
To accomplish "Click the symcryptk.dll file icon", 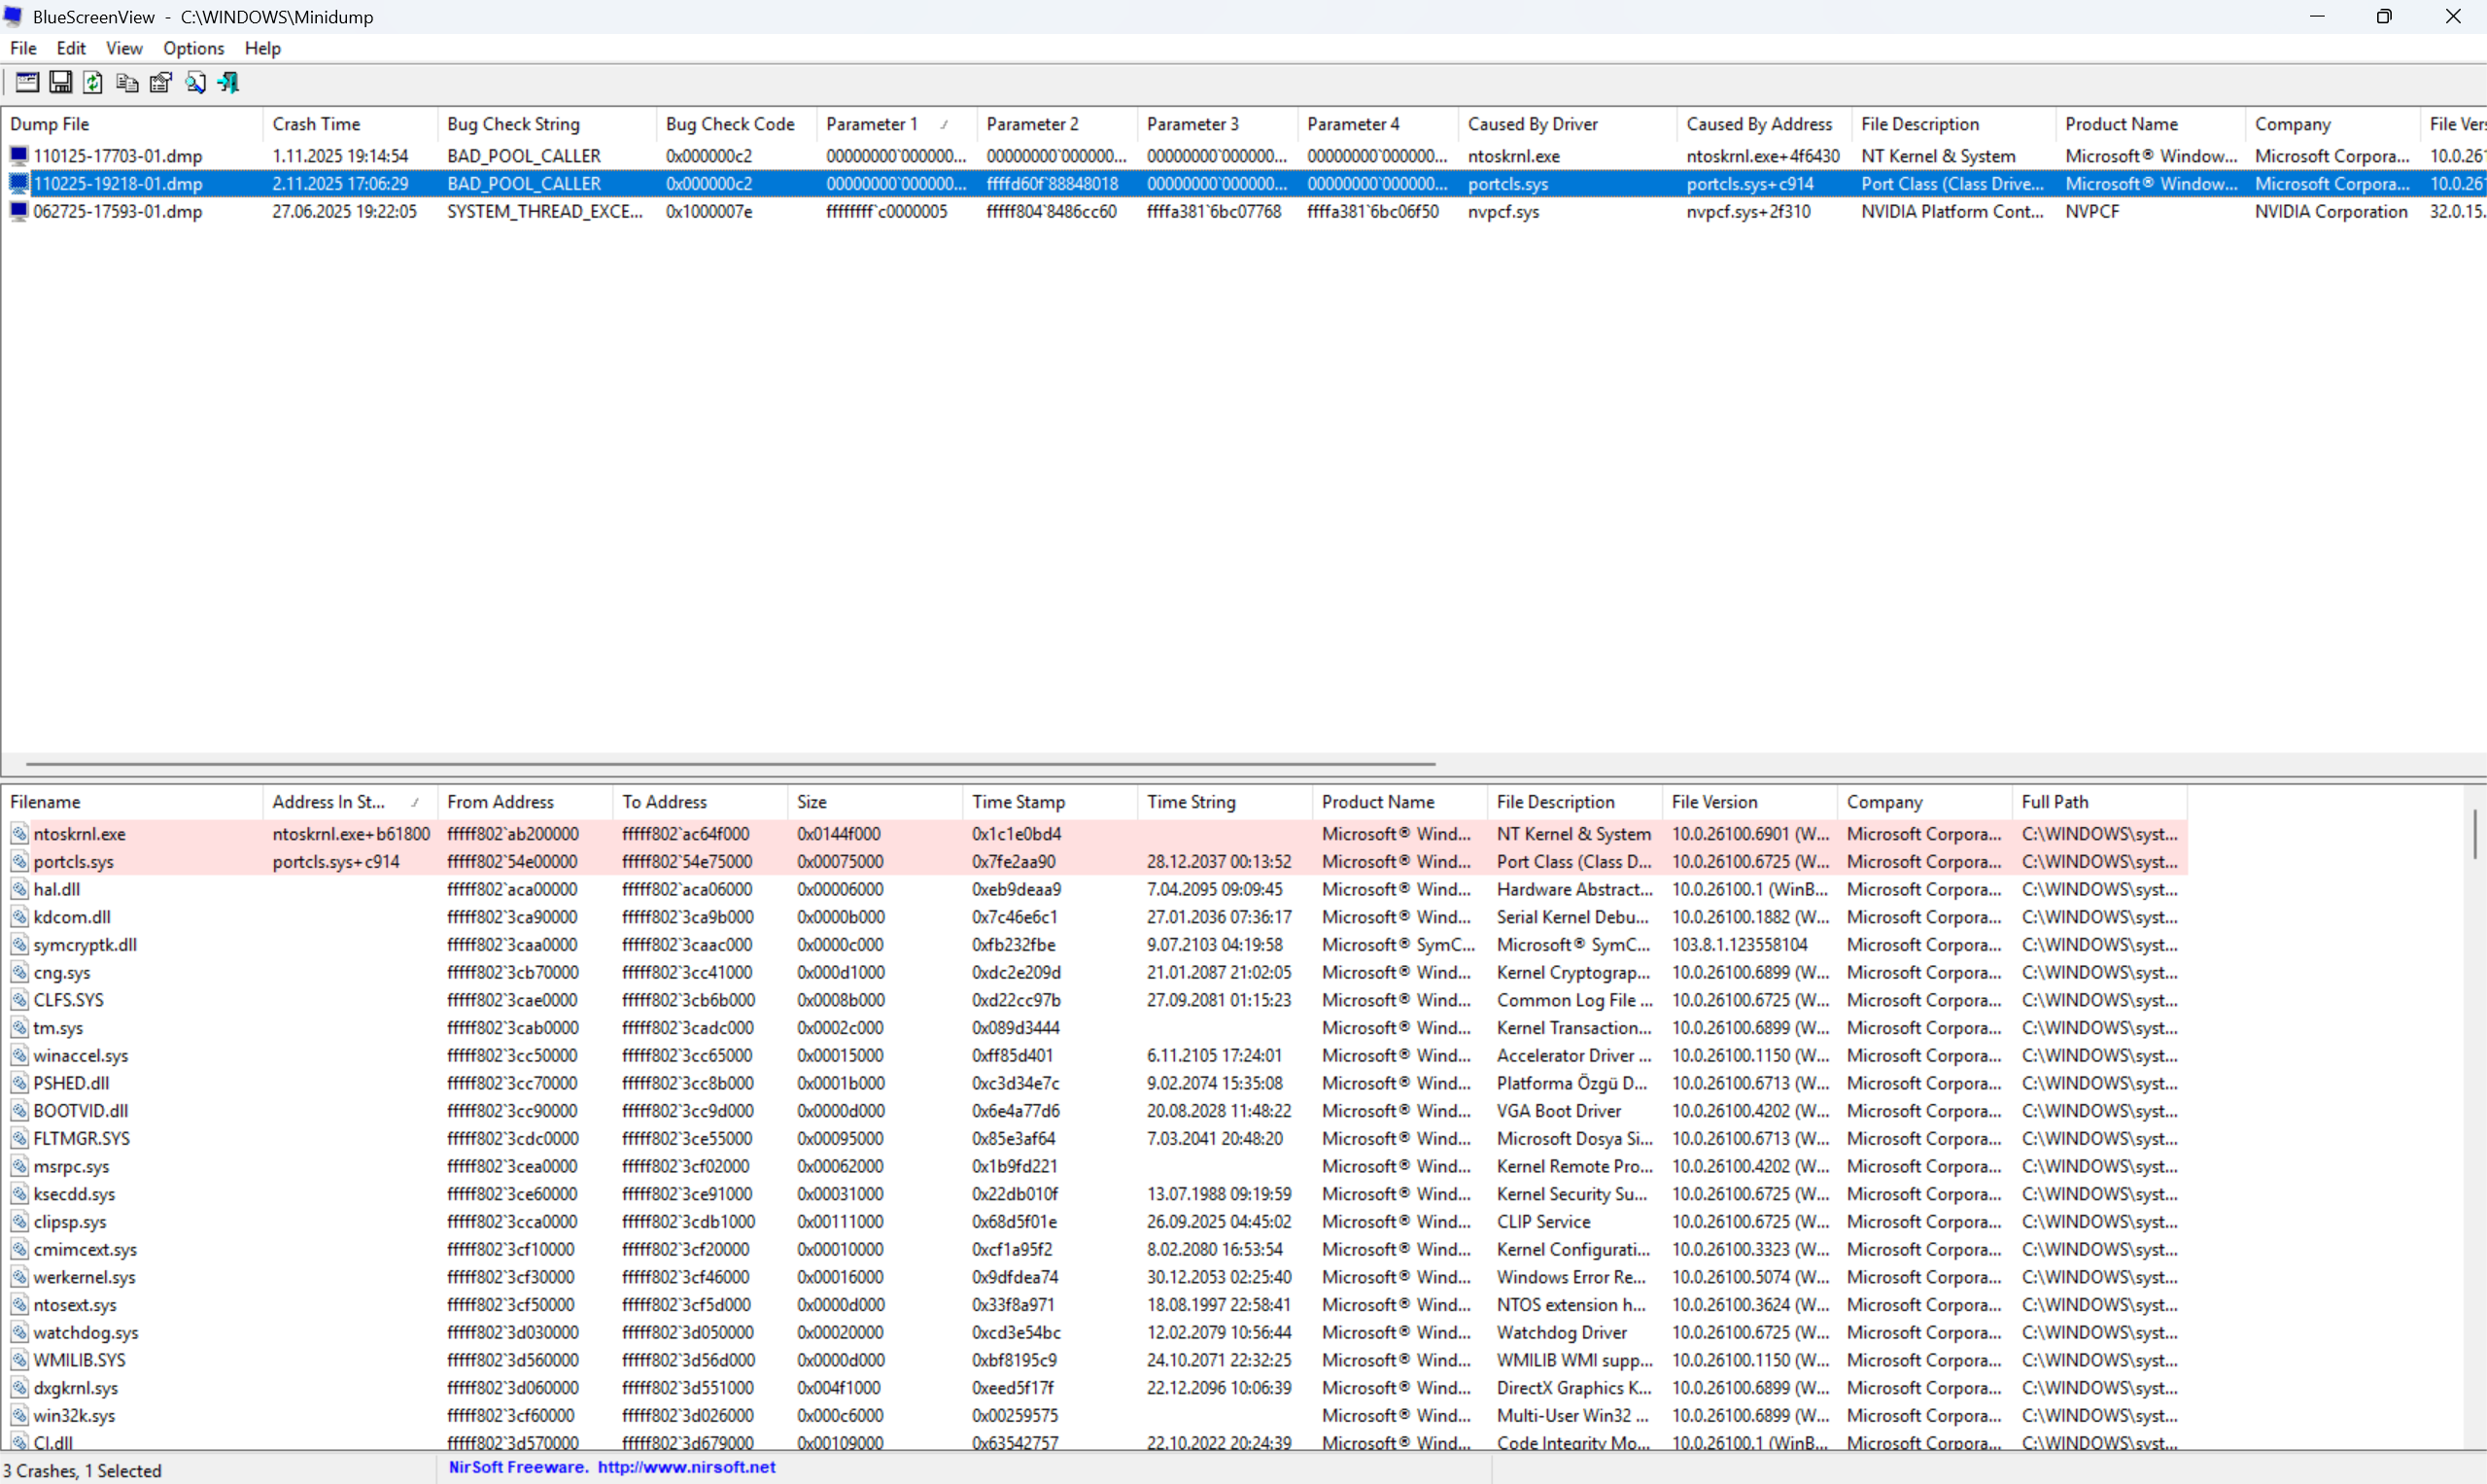I will (x=19, y=945).
